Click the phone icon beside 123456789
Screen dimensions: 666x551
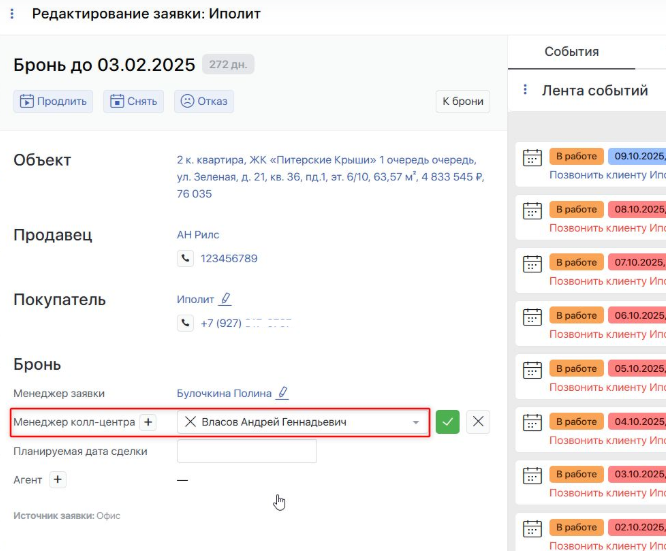185,258
